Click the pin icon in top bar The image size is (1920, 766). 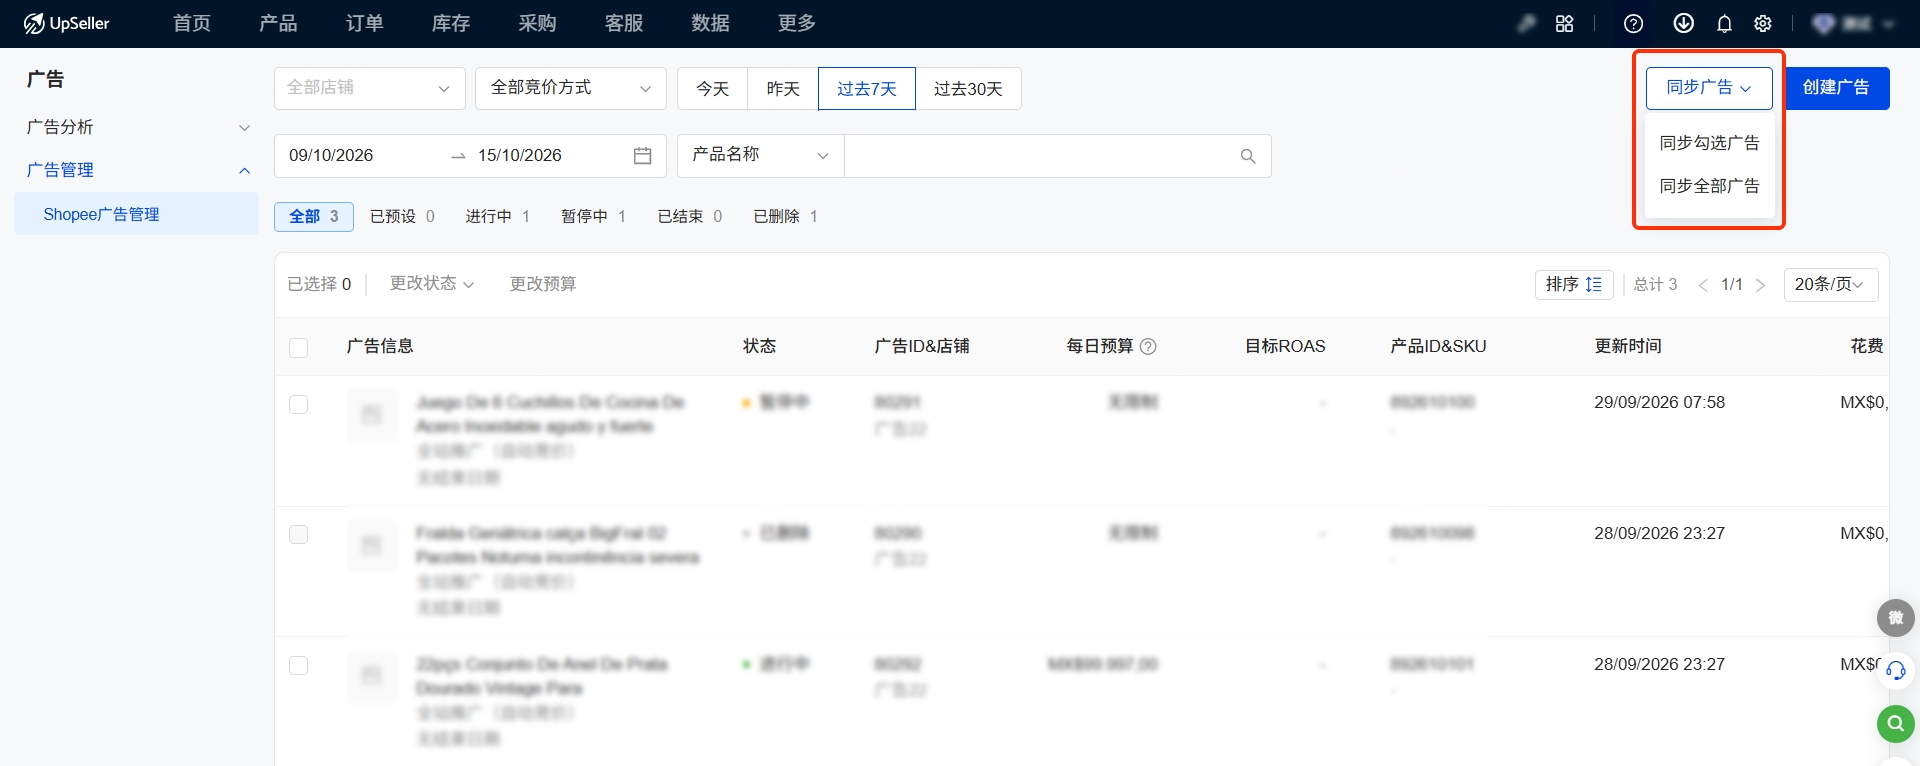1527,24
